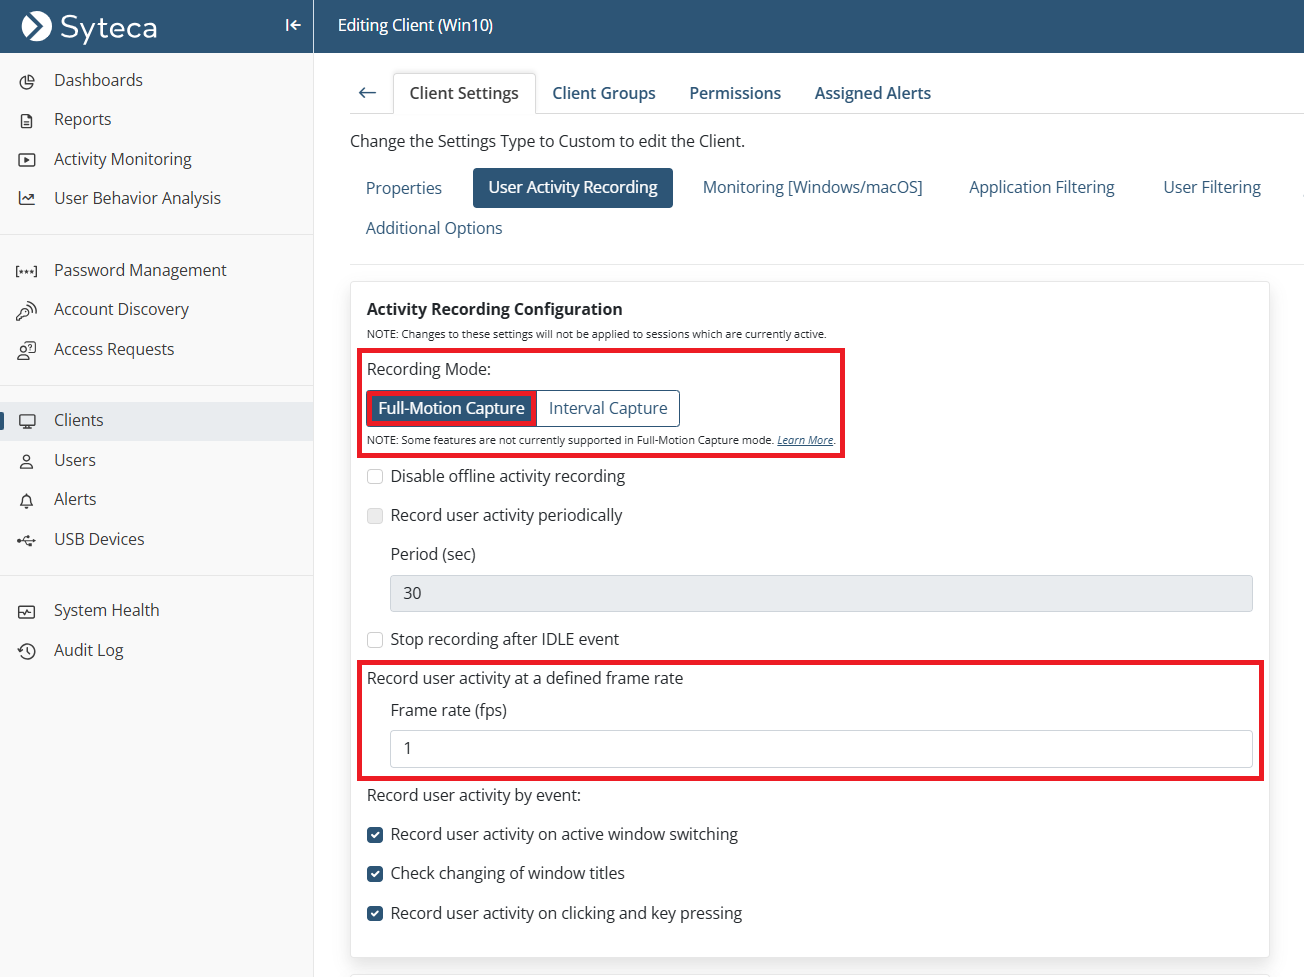Click the User Behavior Analysis chart icon
1304x977 pixels.
(27, 199)
